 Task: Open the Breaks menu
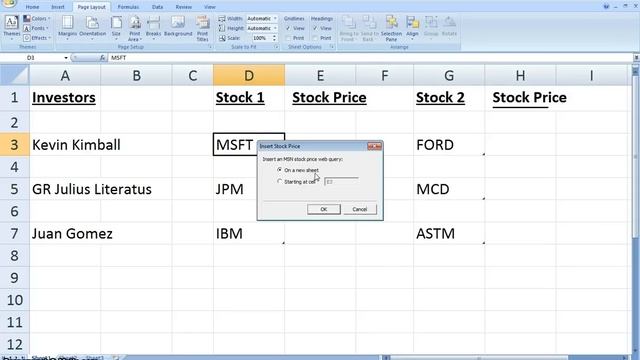click(x=153, y=27)
